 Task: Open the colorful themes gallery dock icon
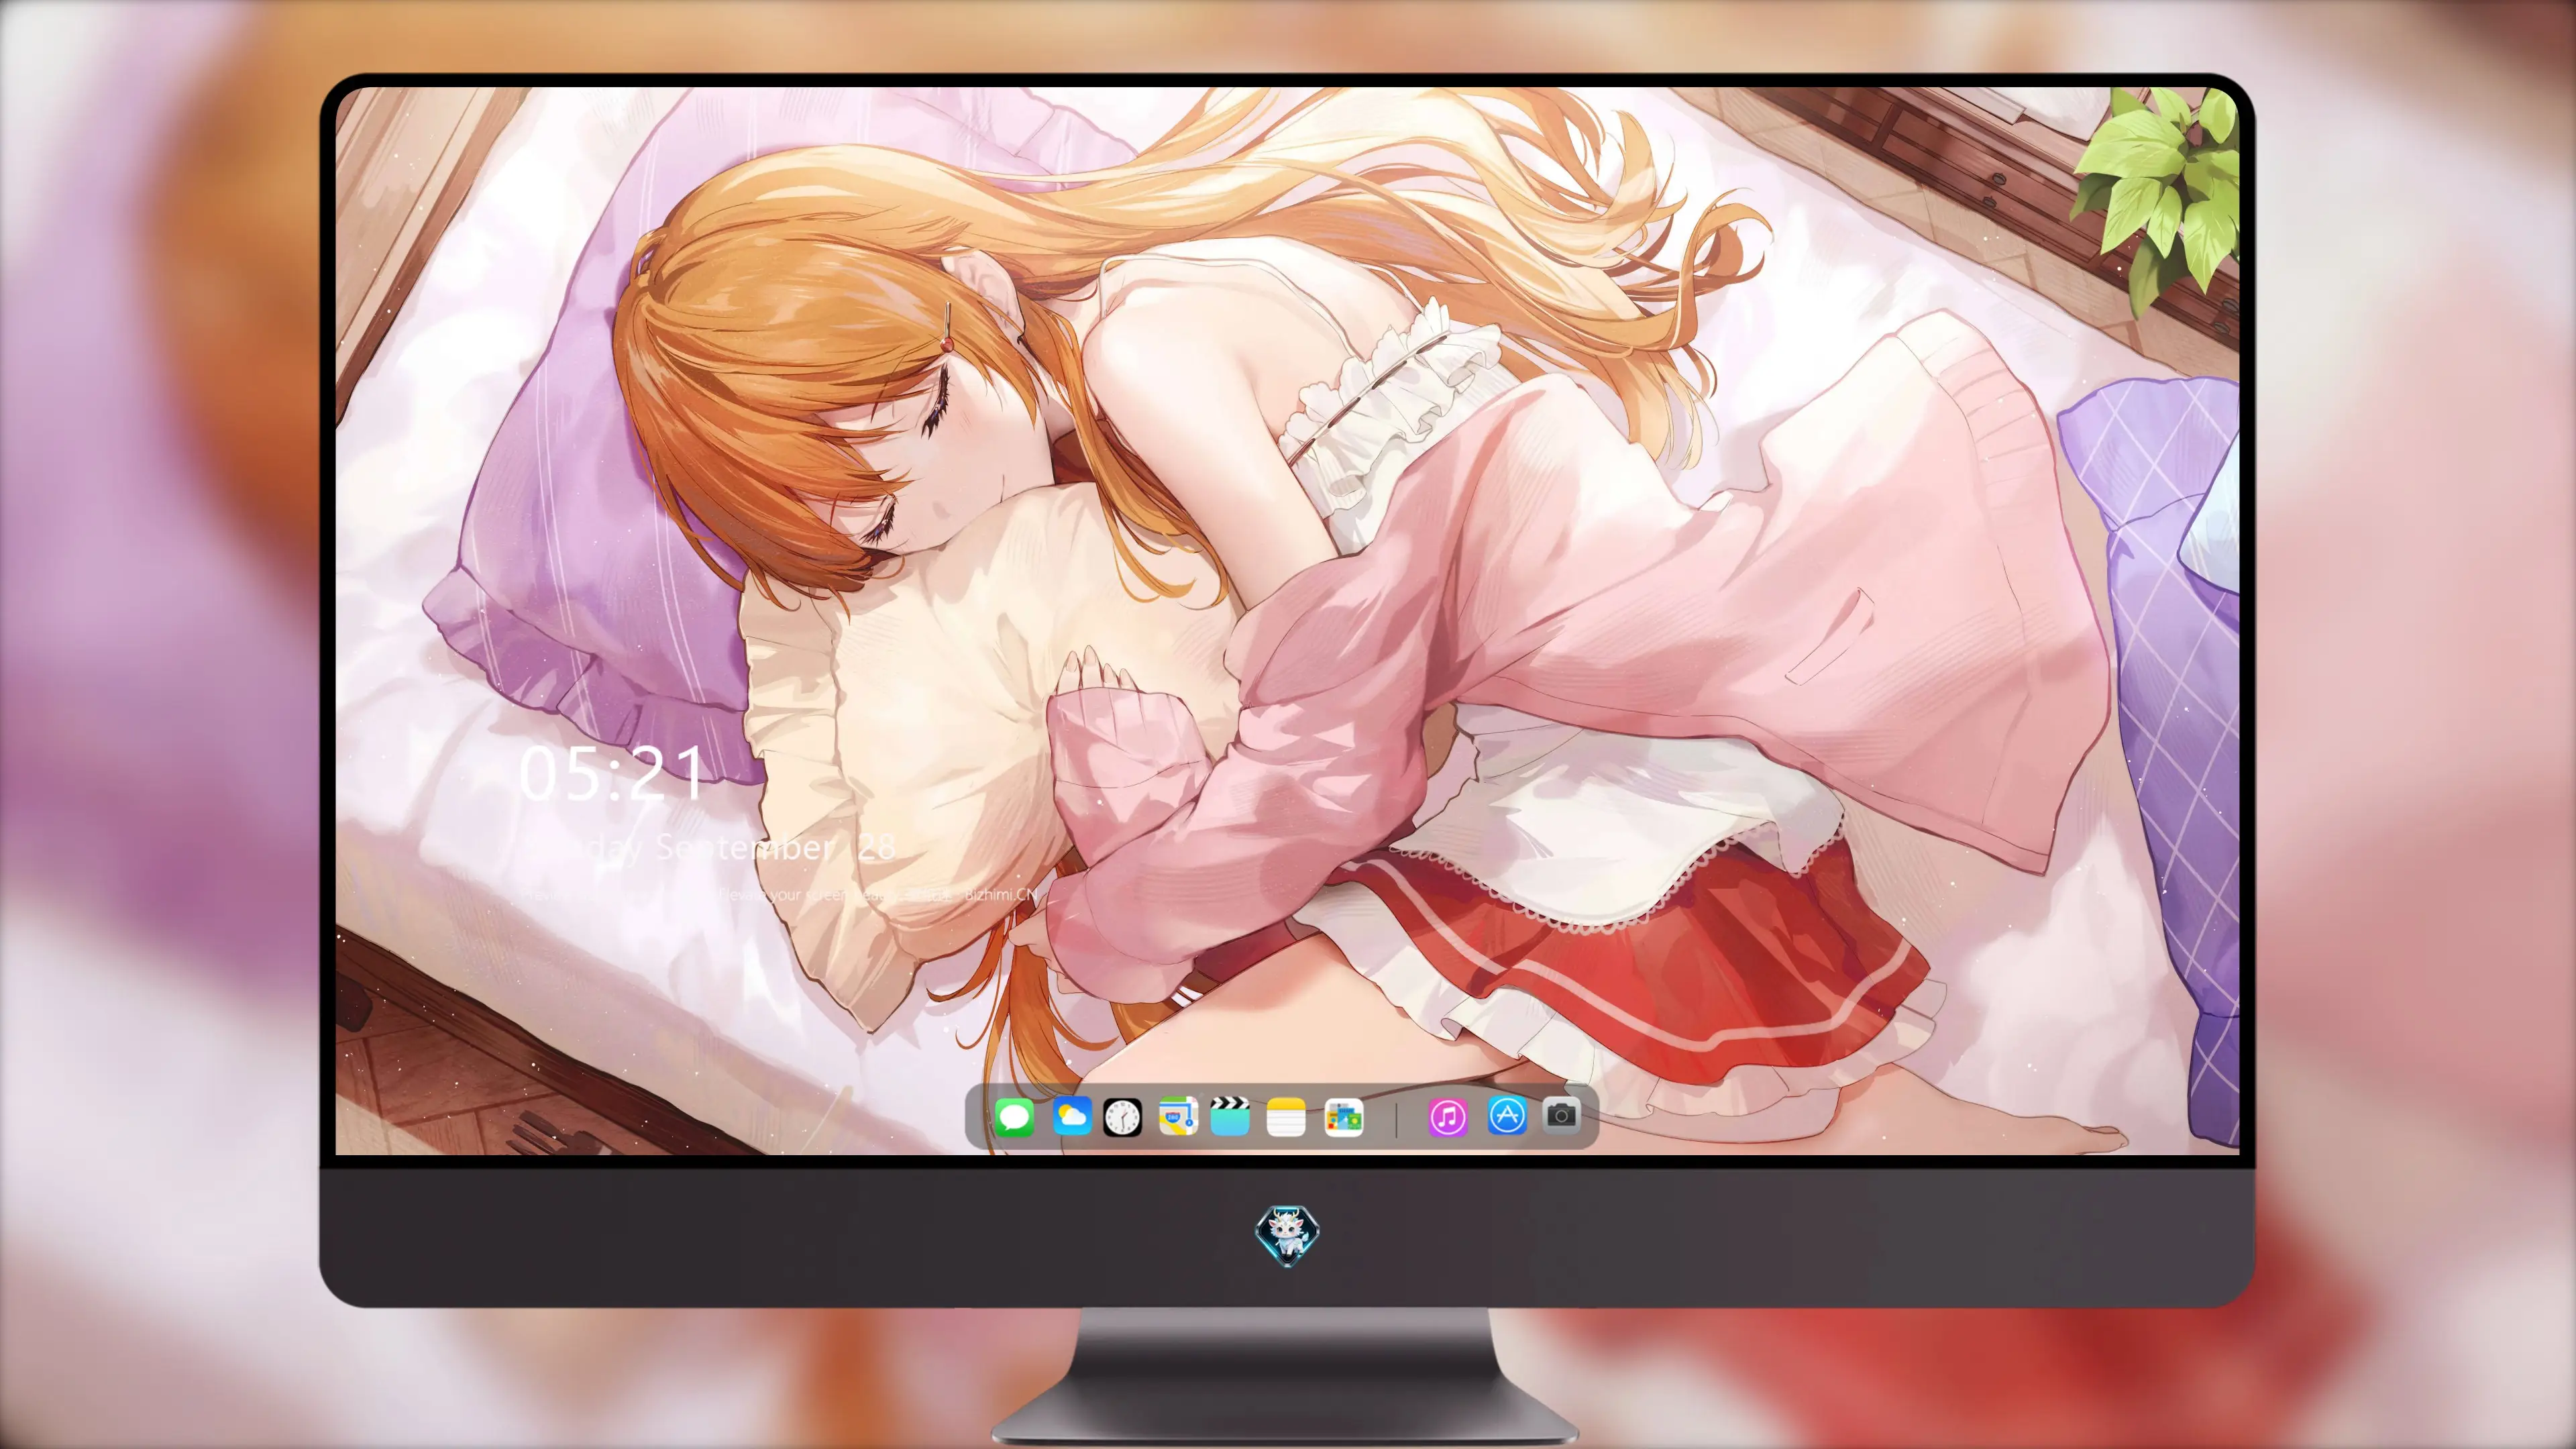point(1343,1117)
